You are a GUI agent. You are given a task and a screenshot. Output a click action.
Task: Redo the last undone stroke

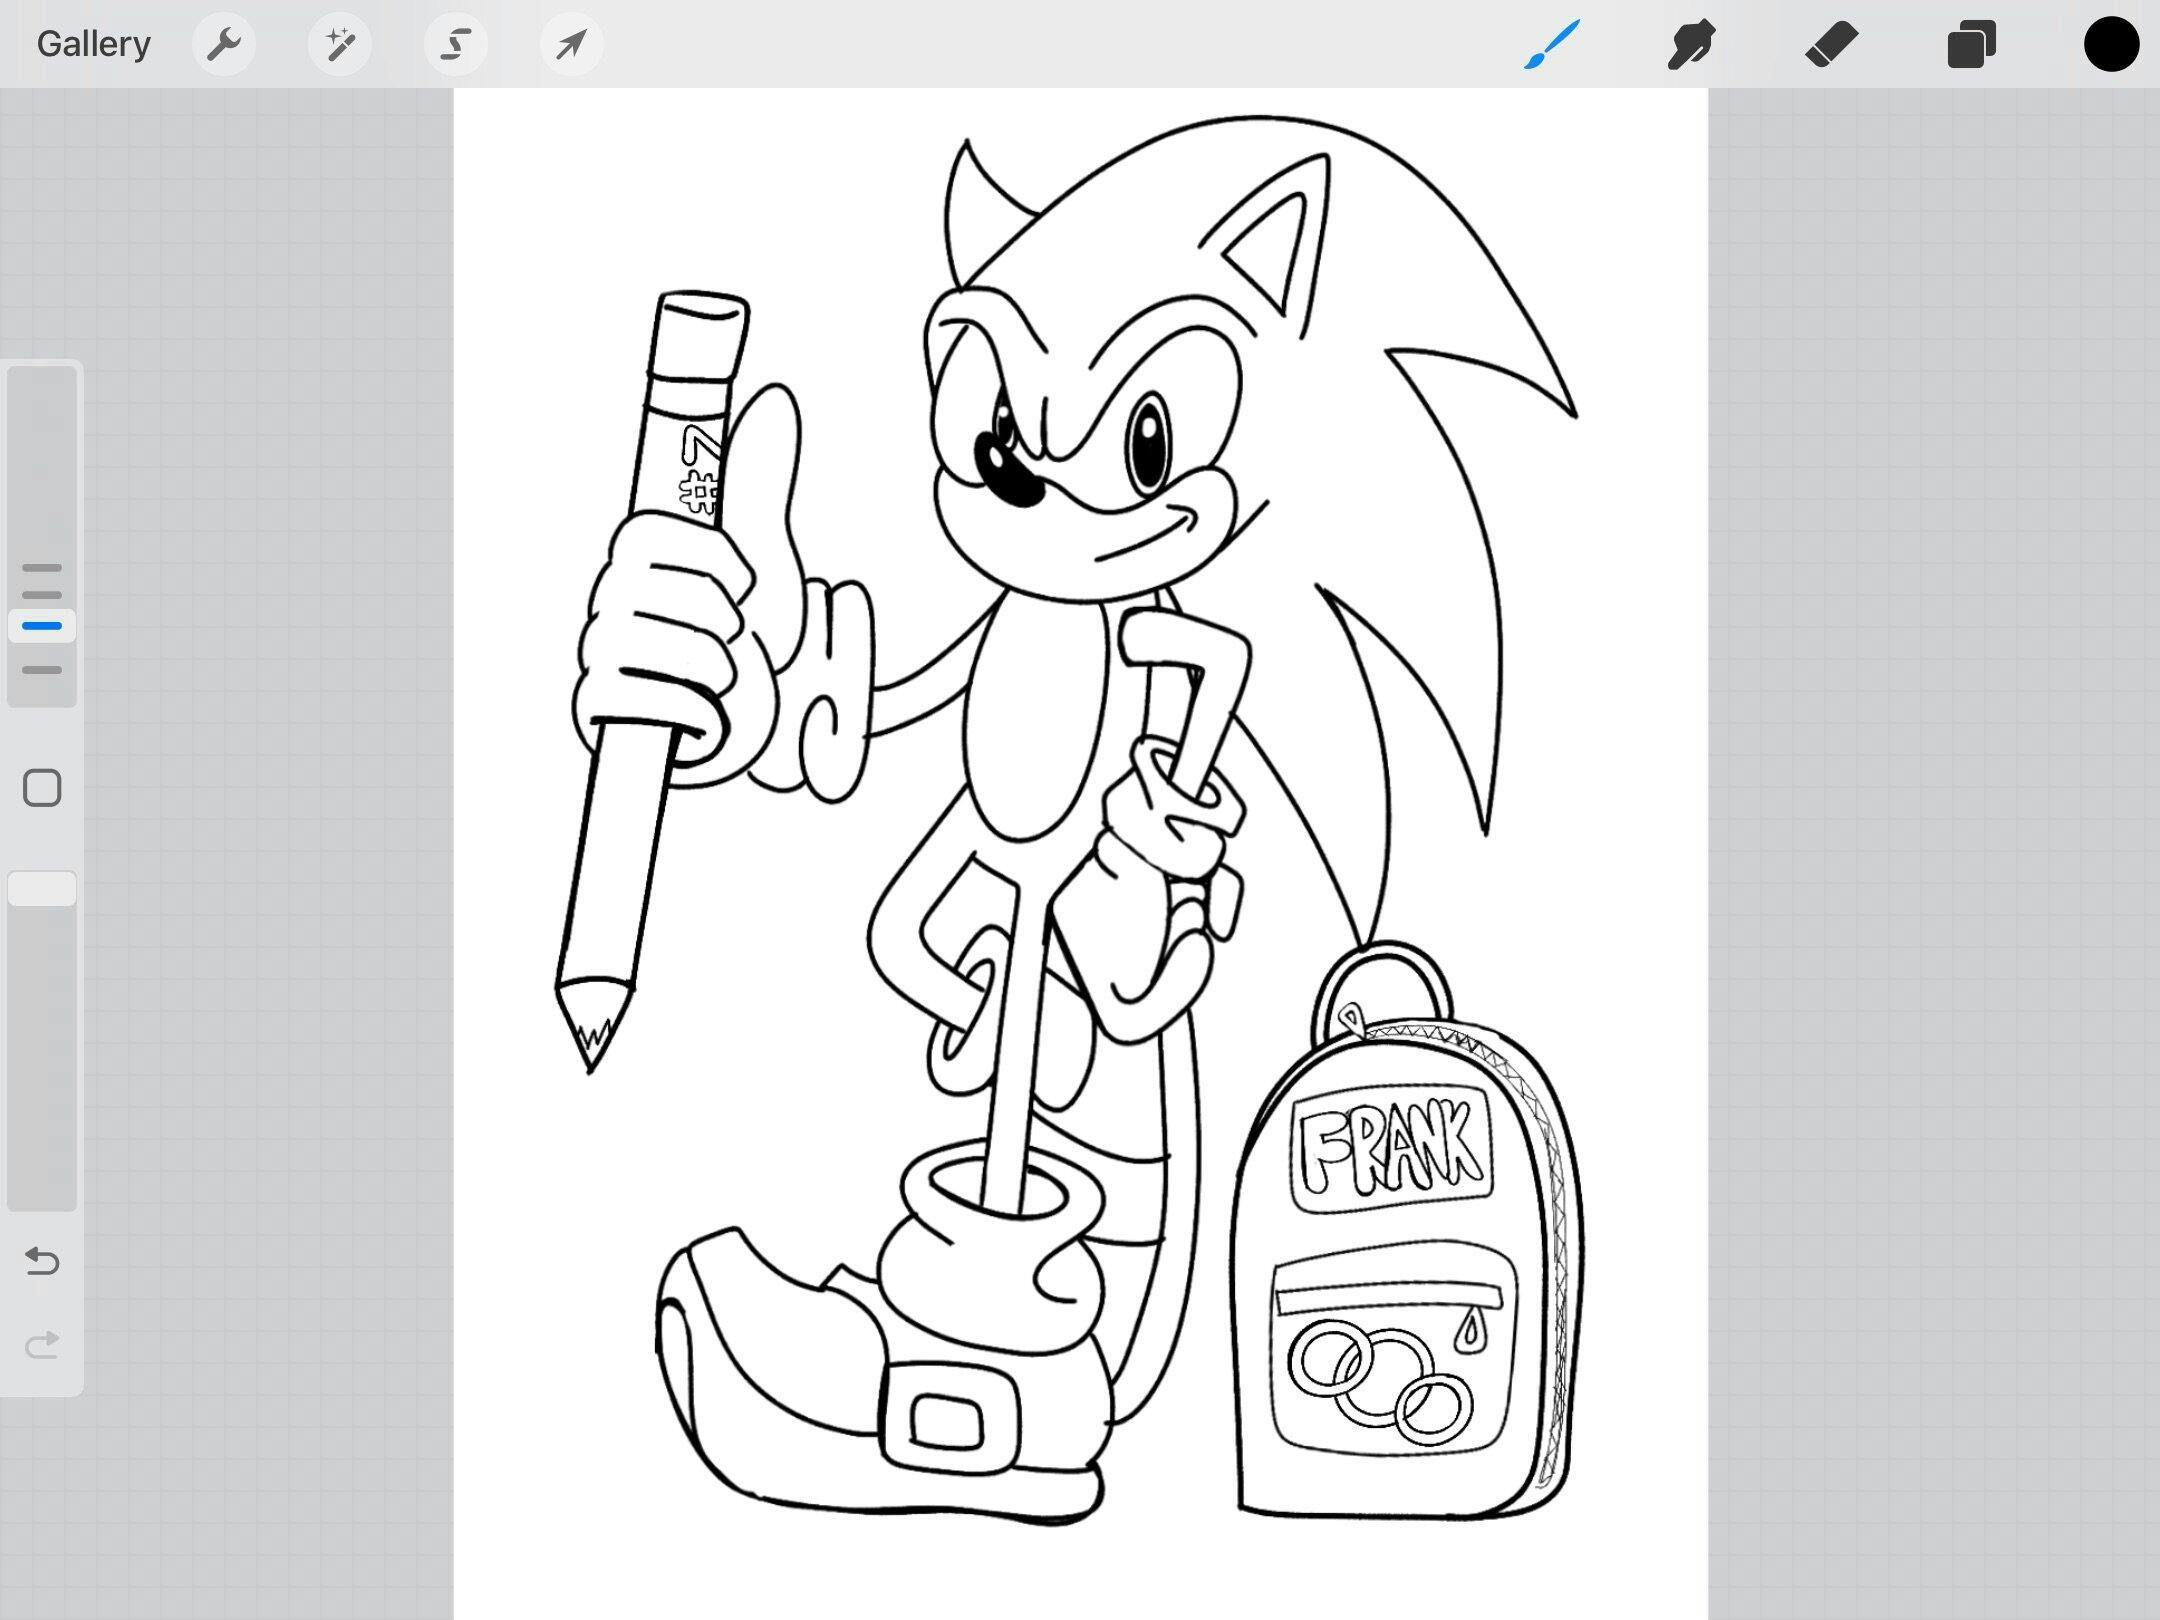[x=42, y=1345]
